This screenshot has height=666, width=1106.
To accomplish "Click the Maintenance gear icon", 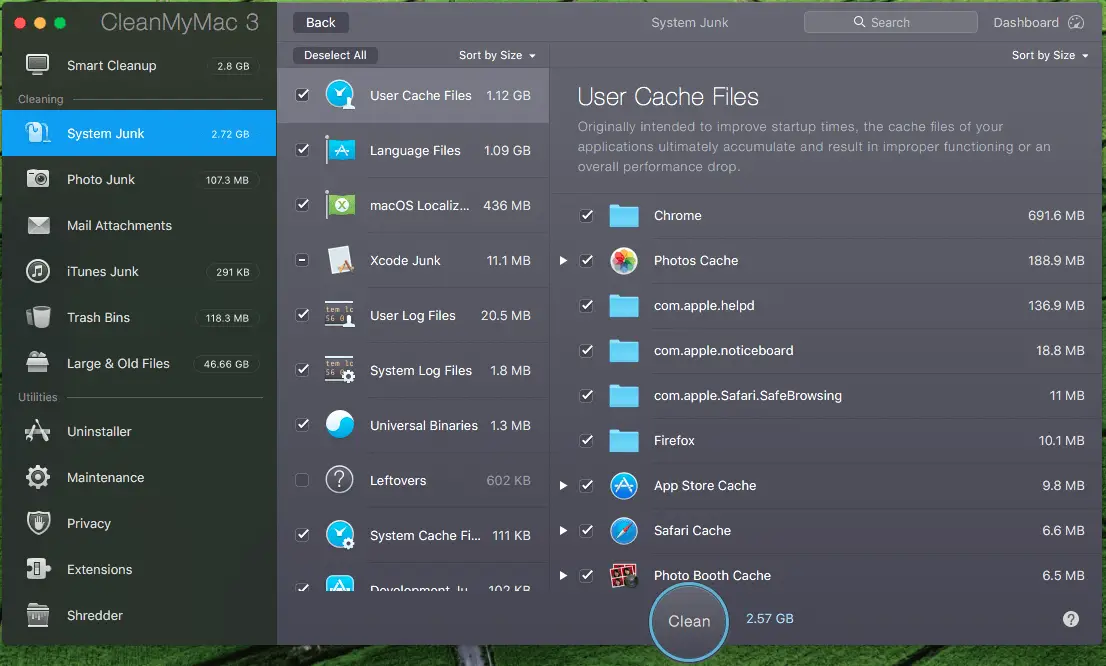I will (x=38, y=477).
